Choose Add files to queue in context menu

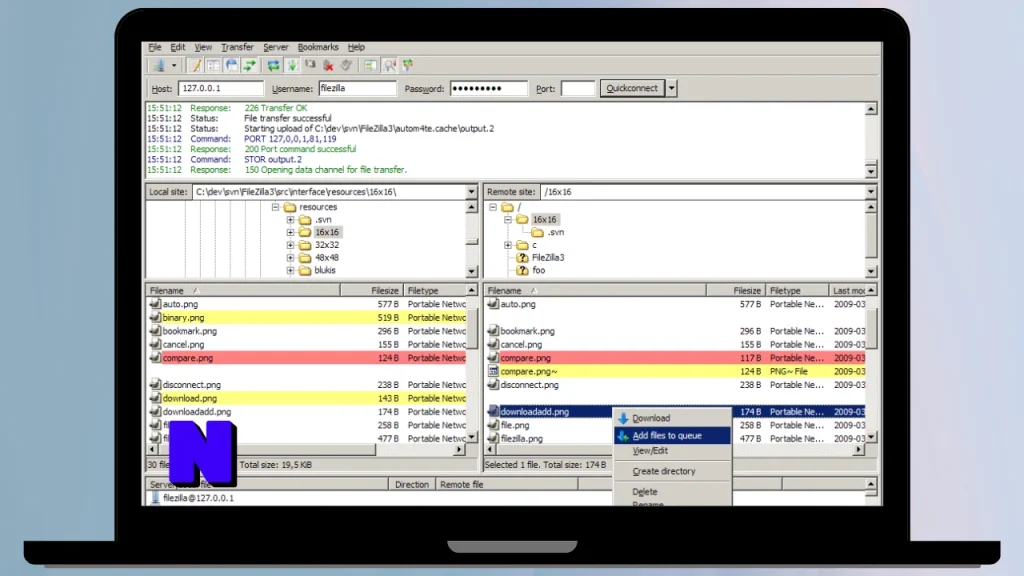(672, 436)
